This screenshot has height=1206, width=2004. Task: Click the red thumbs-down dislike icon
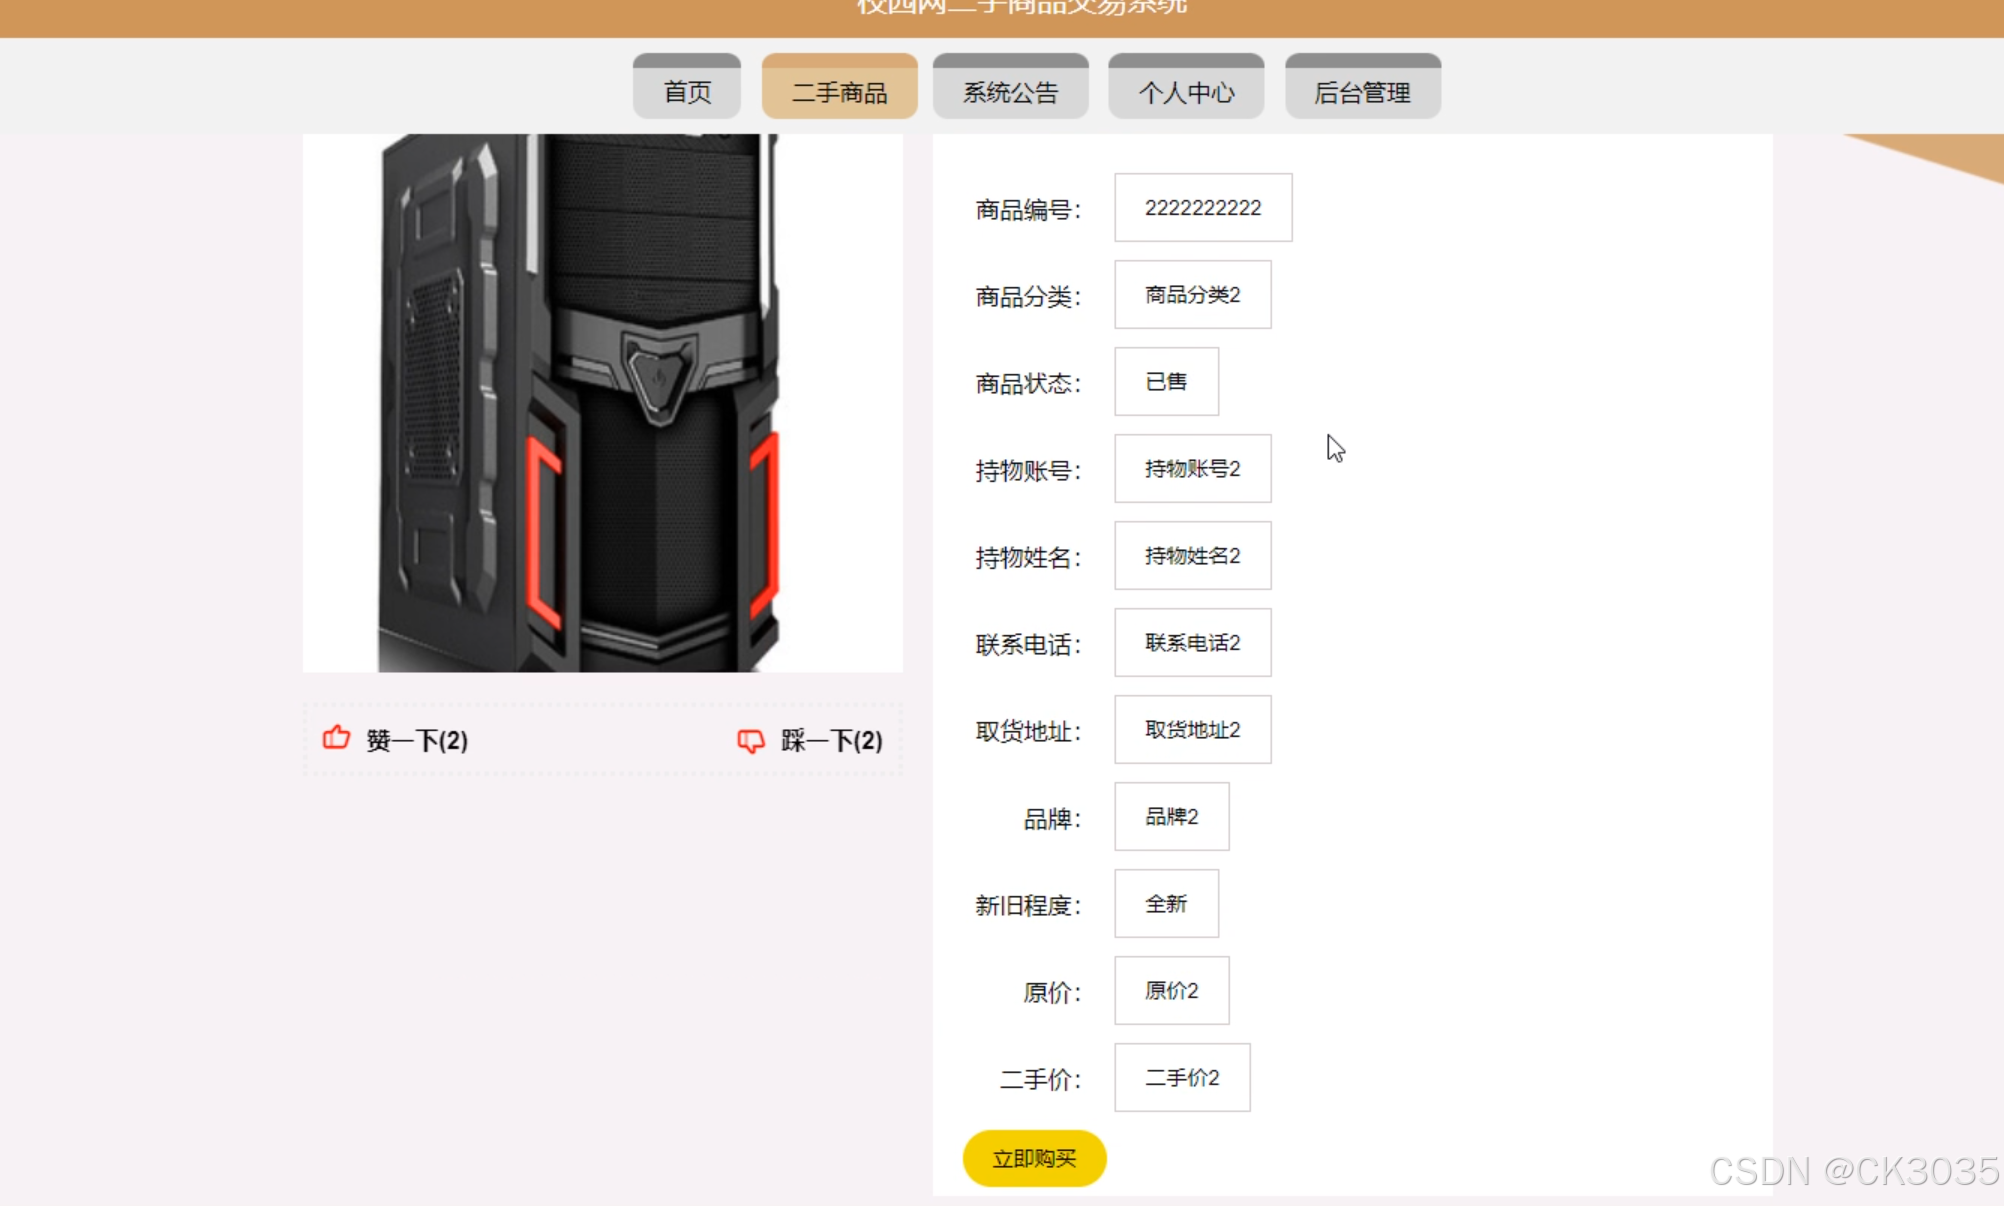[750, 740]
